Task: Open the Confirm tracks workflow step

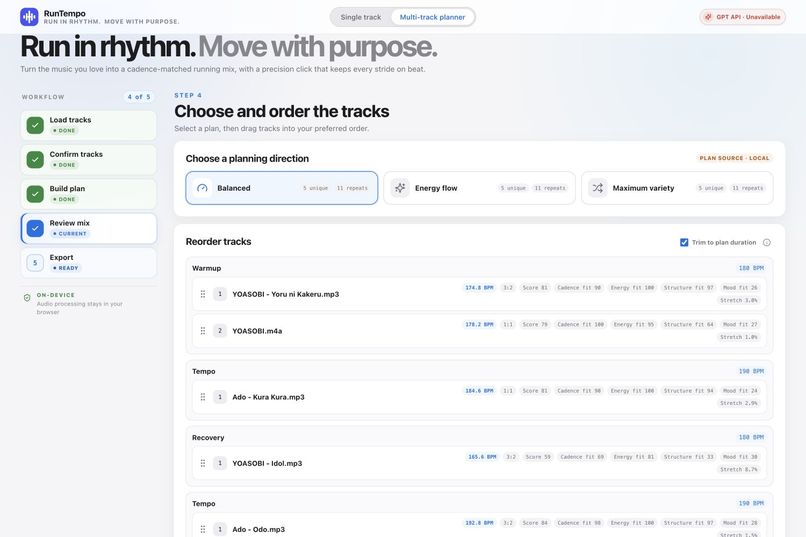Action: pos(88,159)
